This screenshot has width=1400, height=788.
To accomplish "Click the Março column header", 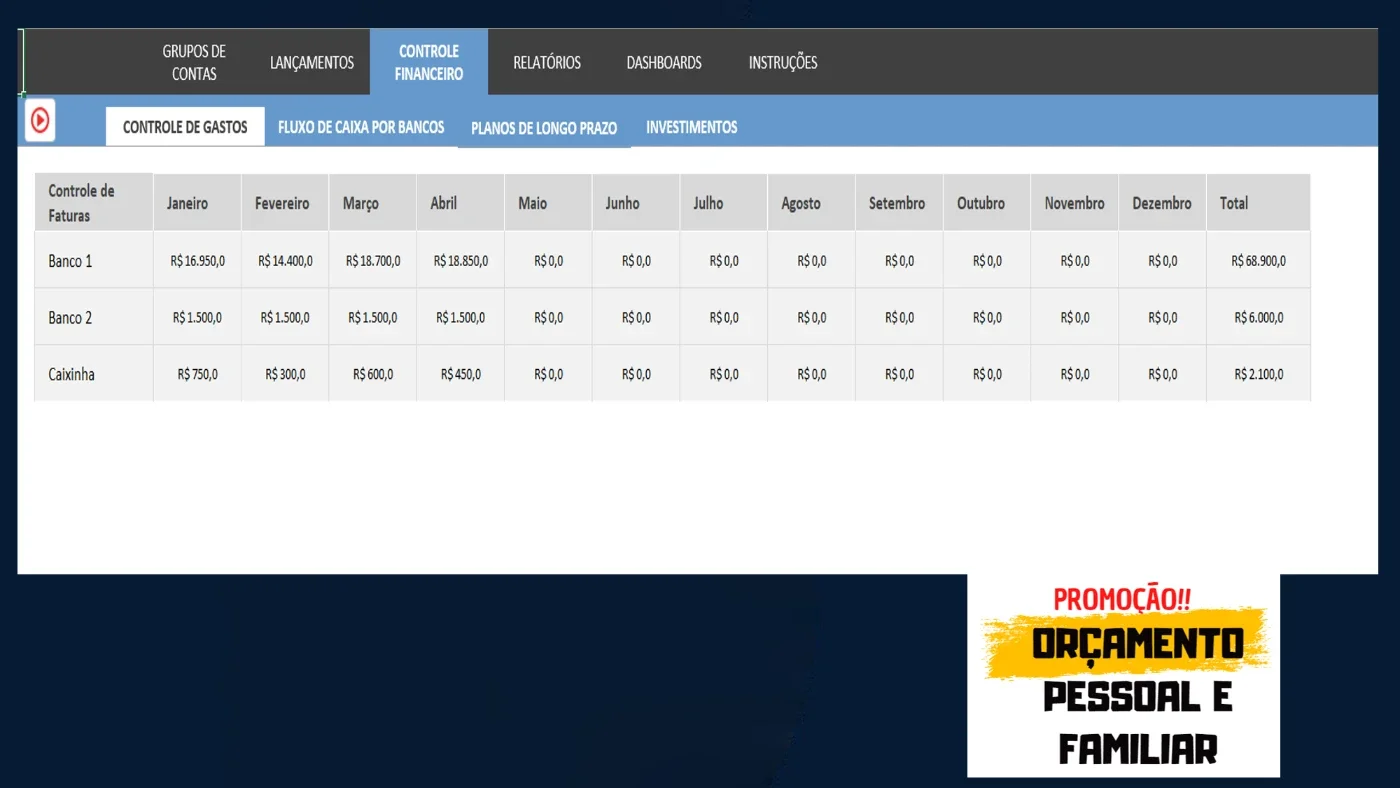I will [373, 203].
